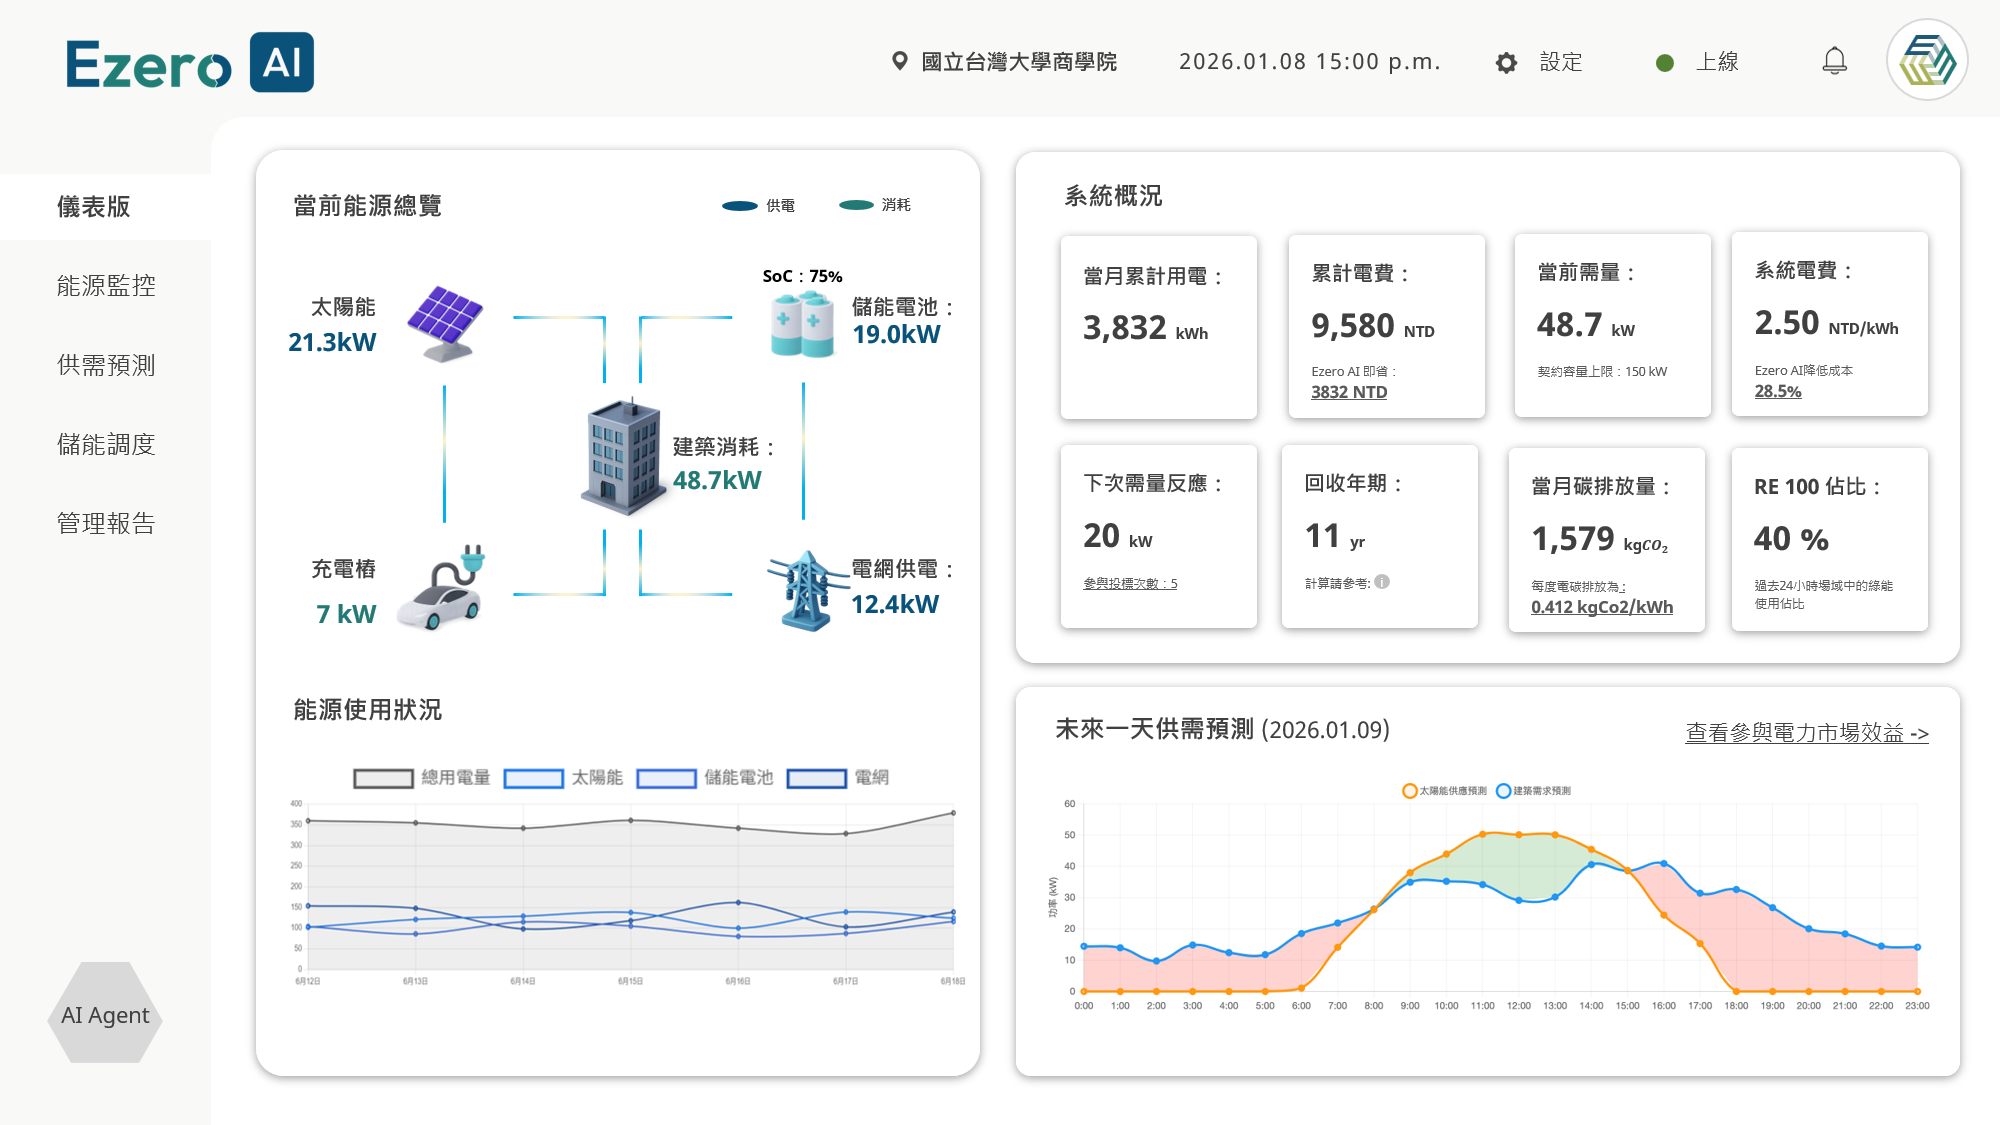The image size is (2000, 1125).
Task: Click the 電網 legend color swatch
Action: point(817,778)
